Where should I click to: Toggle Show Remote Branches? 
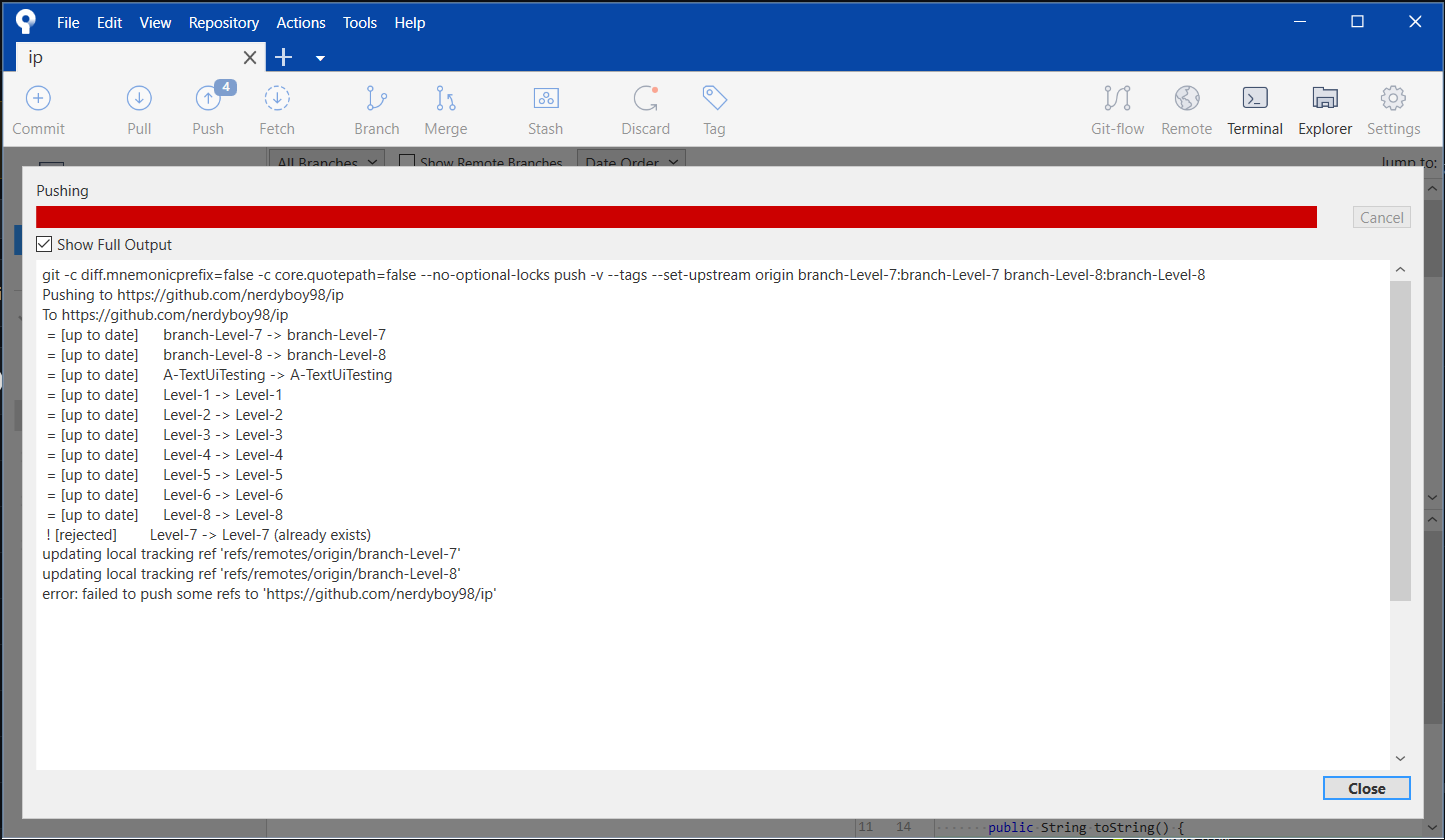[x=406, y=162]
